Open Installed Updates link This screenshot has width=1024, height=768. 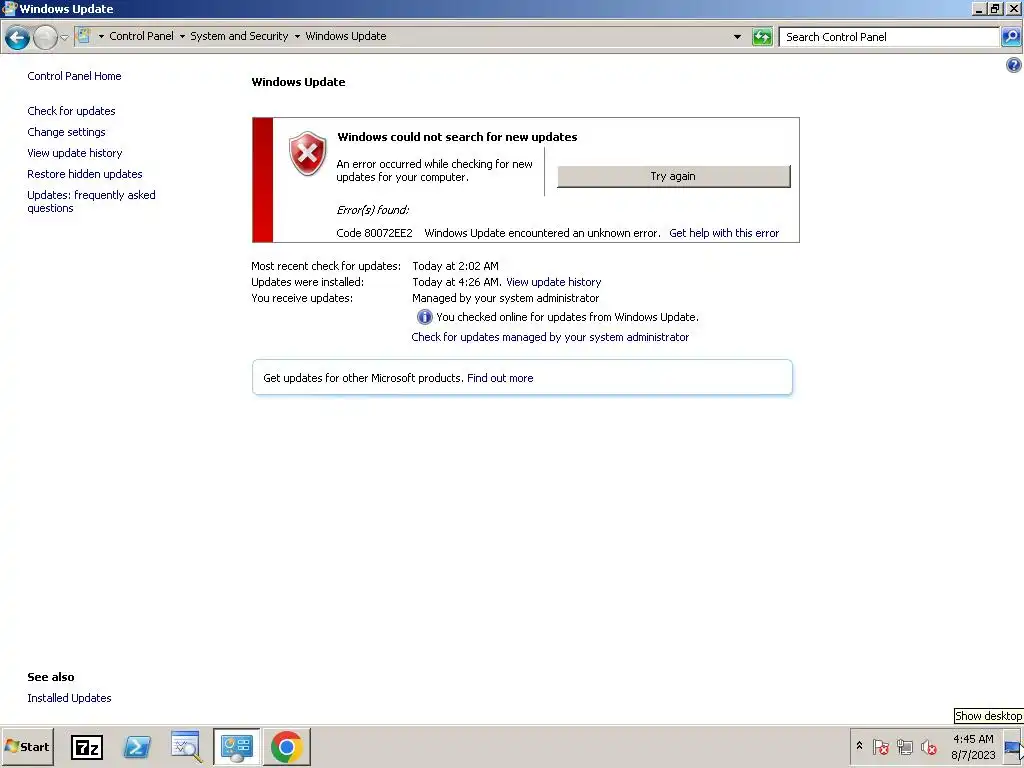point(69,698)
